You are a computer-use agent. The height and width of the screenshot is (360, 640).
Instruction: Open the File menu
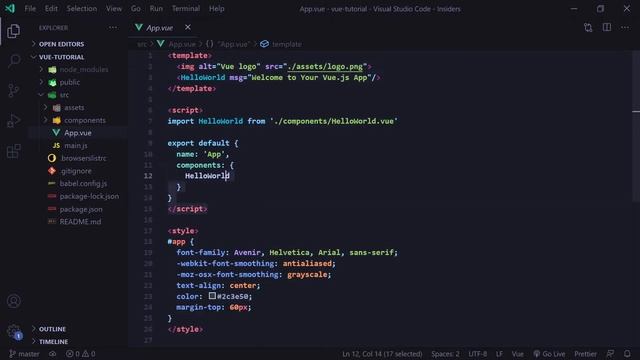click(x=30, y=8)
